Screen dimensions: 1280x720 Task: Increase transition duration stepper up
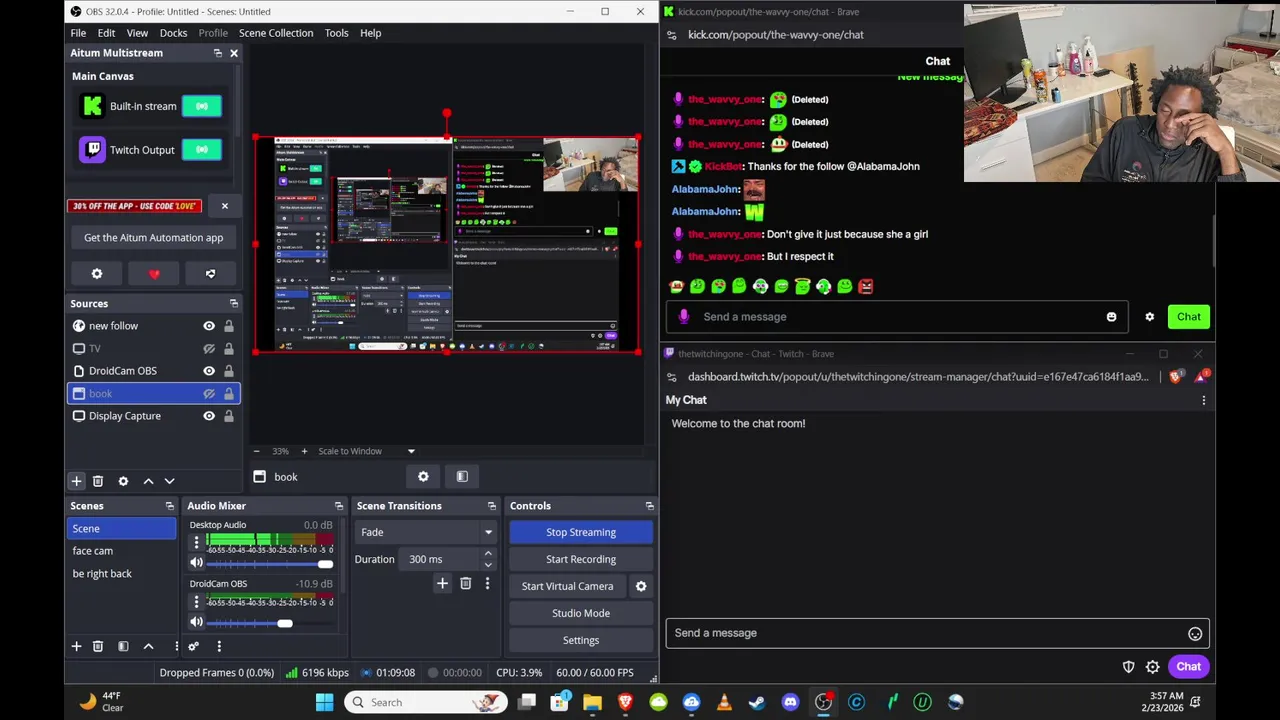(488, 554)
